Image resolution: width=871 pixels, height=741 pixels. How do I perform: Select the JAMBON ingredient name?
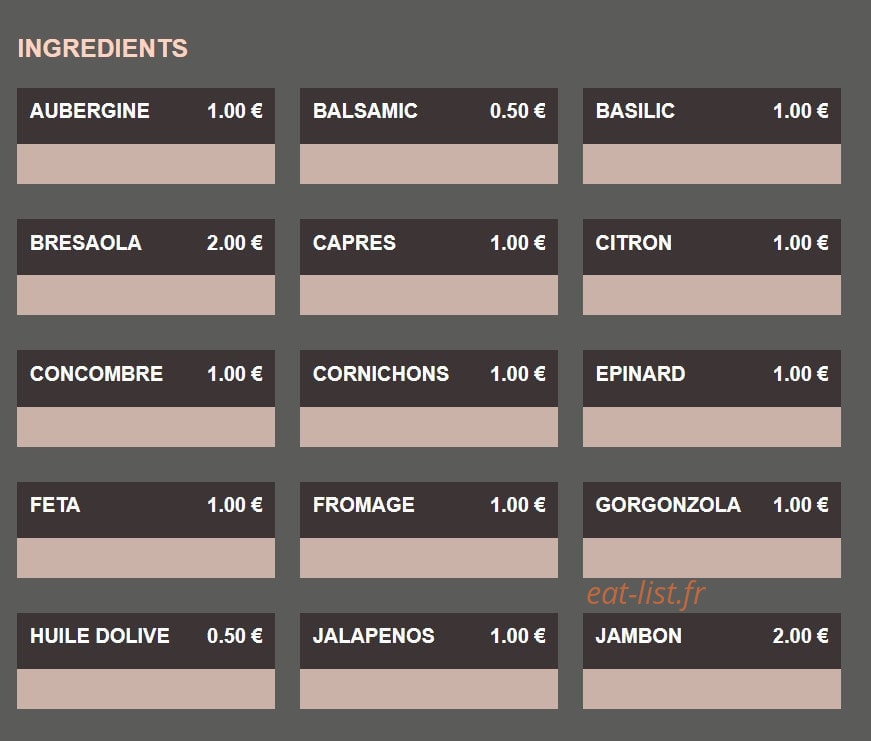pyautogui.click(x=638, y=636)
